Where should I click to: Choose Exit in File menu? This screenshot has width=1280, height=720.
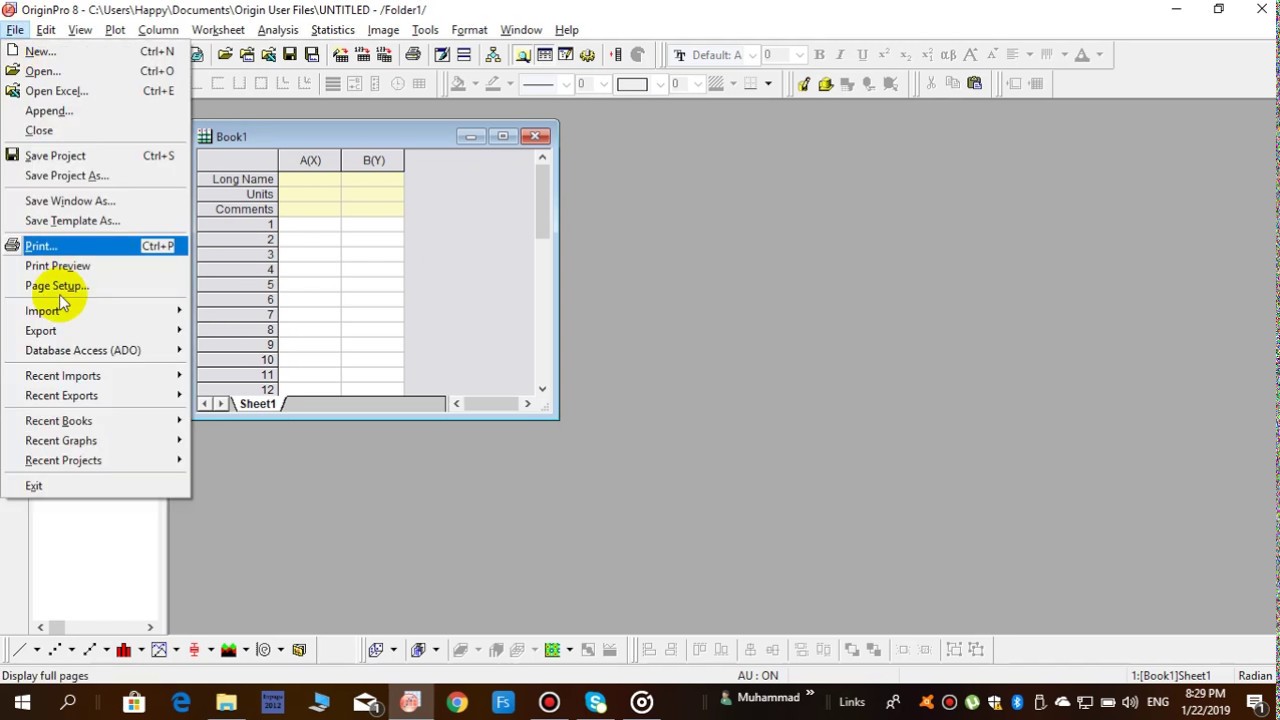95,486
